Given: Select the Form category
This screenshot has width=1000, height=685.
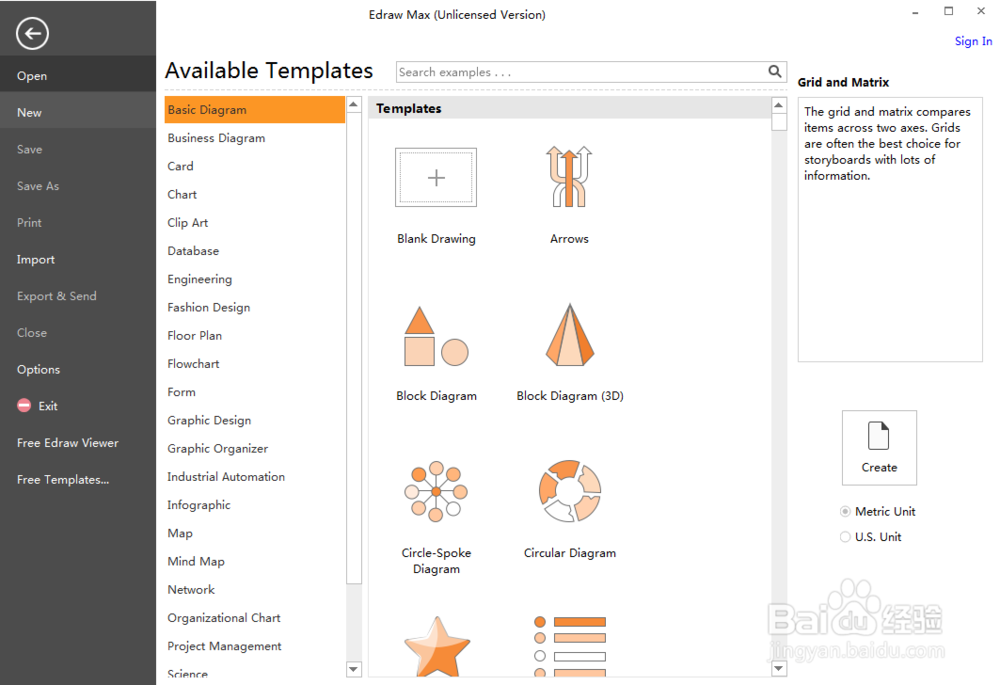Looking at the screenshot, I should click(254, 392).
